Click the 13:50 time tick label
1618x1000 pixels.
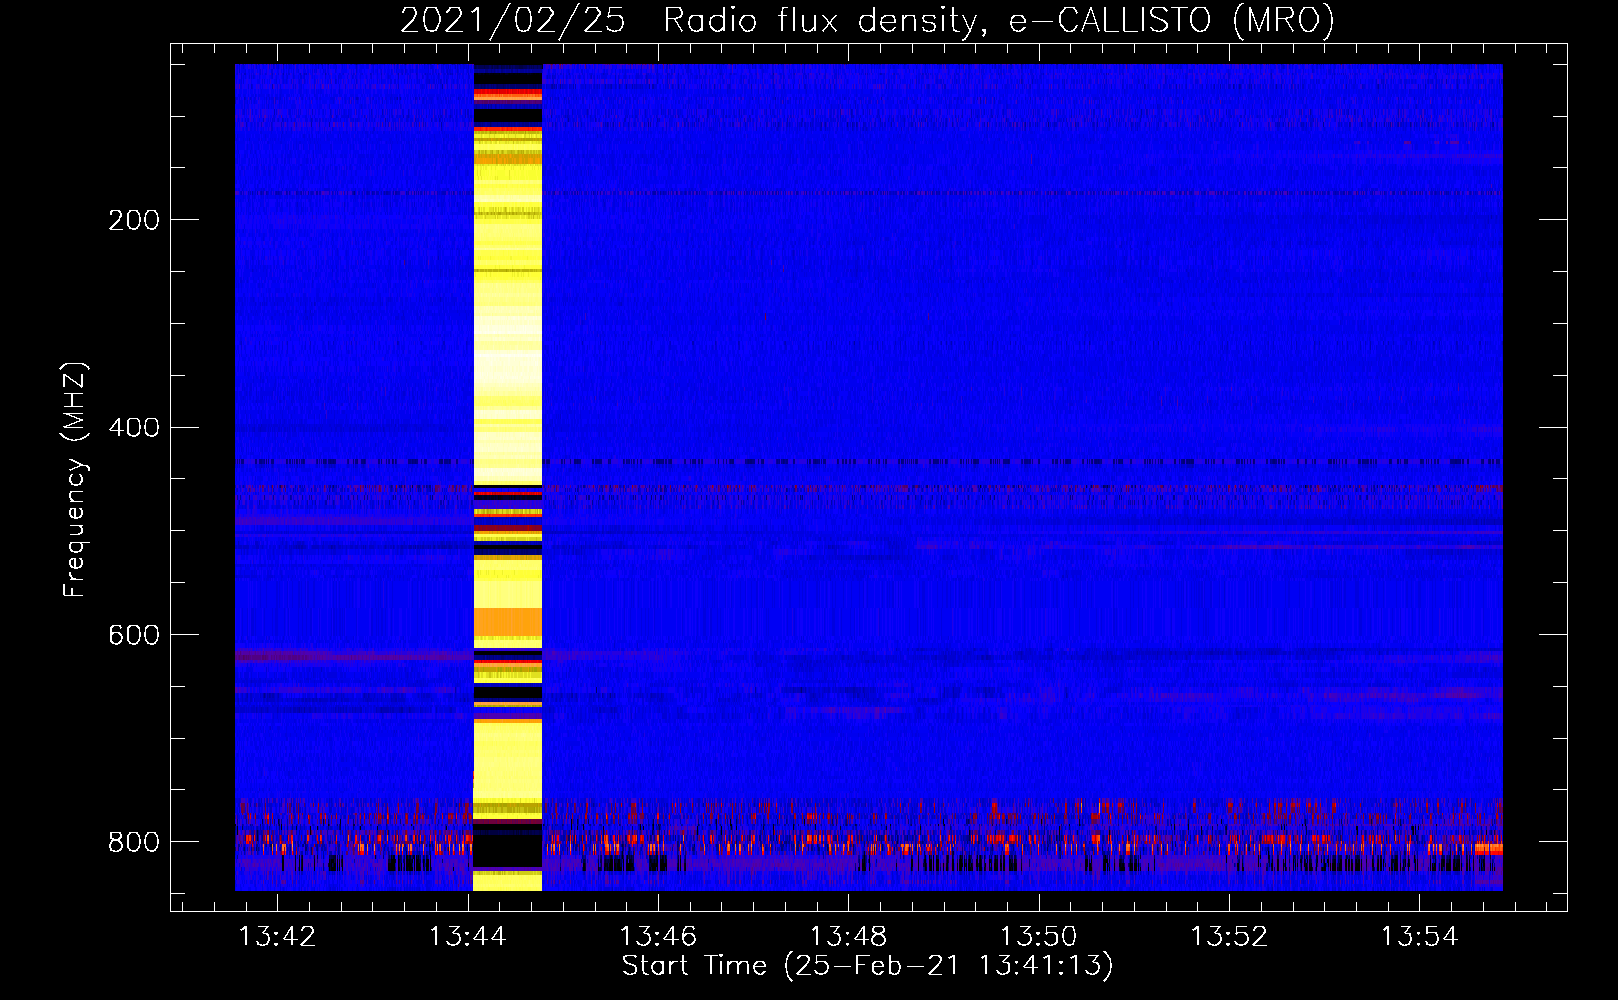coord(1039,937)
